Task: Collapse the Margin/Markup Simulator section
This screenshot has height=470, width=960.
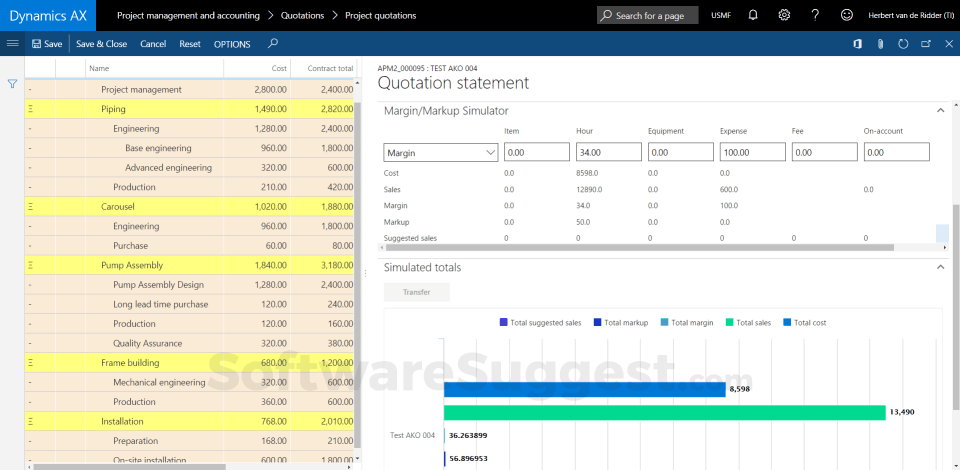Action: (940, 111)
